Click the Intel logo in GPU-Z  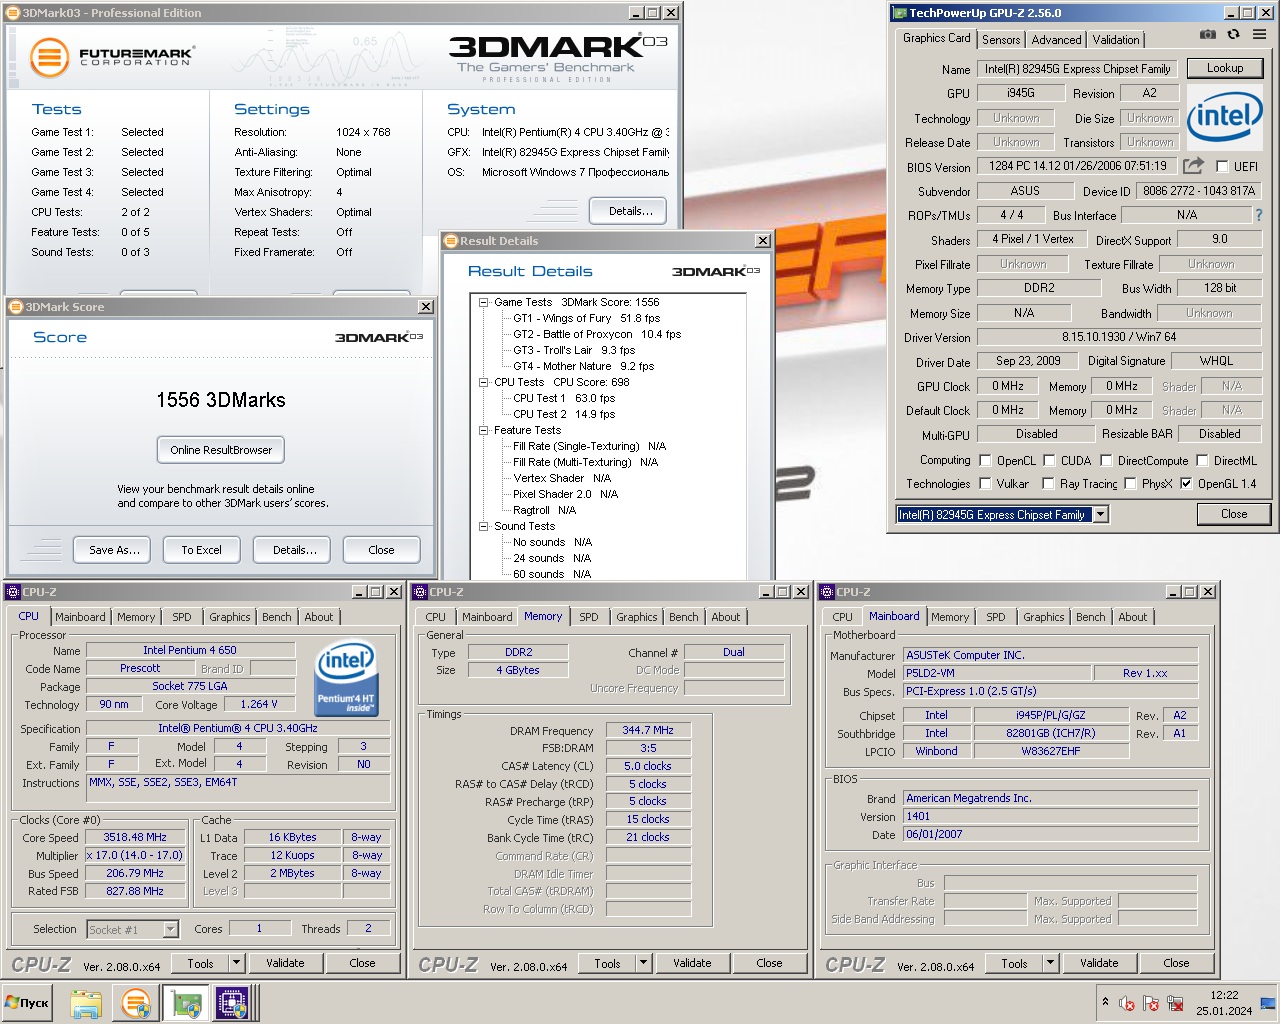click(x=1224, y=119)
